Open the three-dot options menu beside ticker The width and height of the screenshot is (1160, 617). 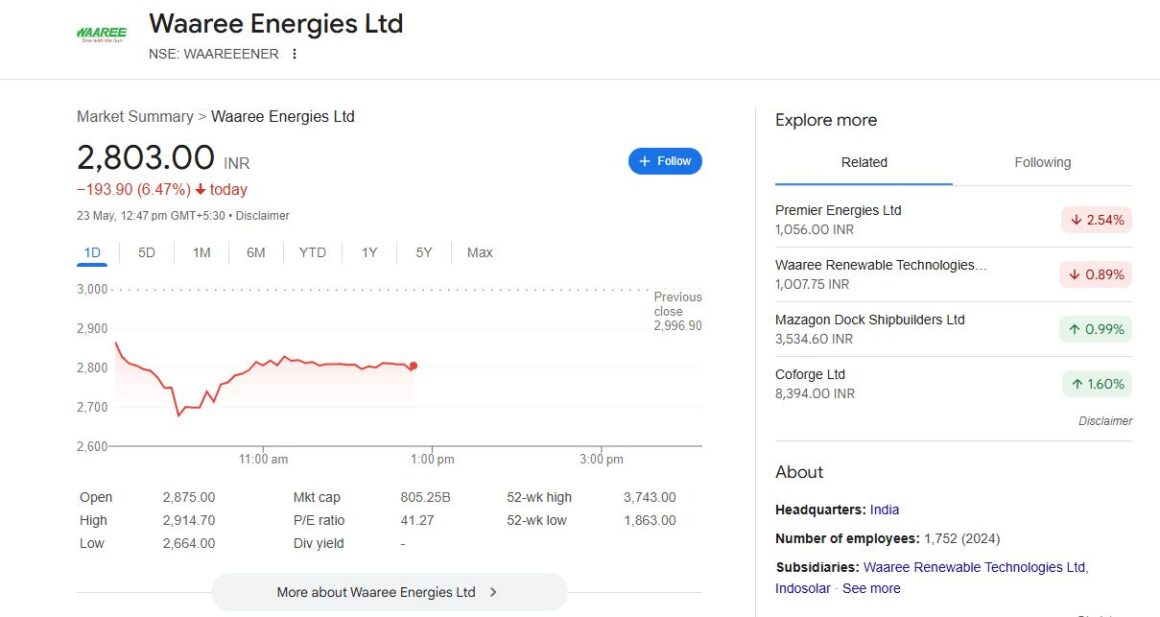(294, 54)
